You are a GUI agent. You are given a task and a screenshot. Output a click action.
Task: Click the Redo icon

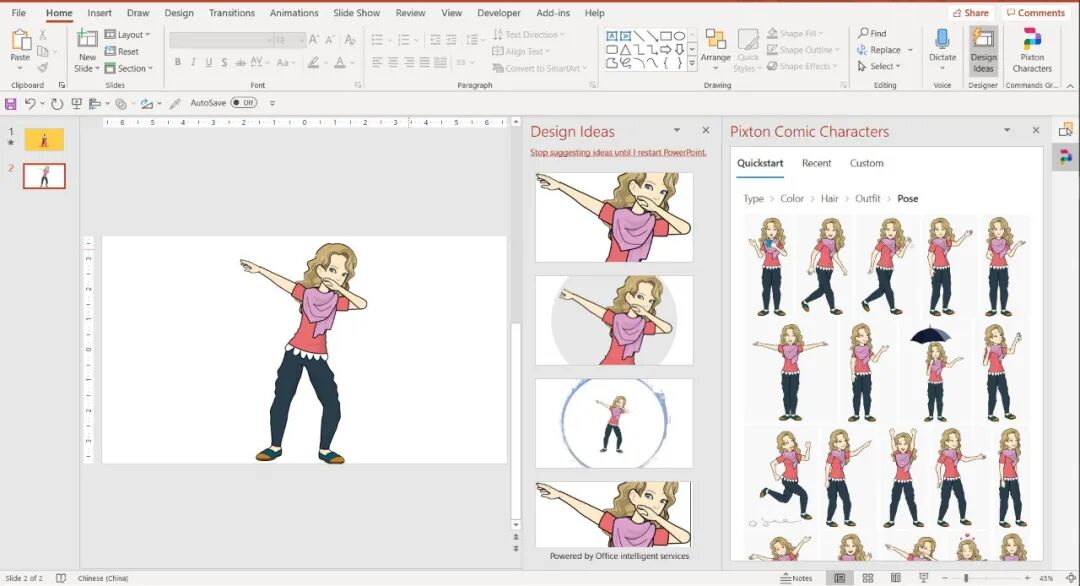57,103
